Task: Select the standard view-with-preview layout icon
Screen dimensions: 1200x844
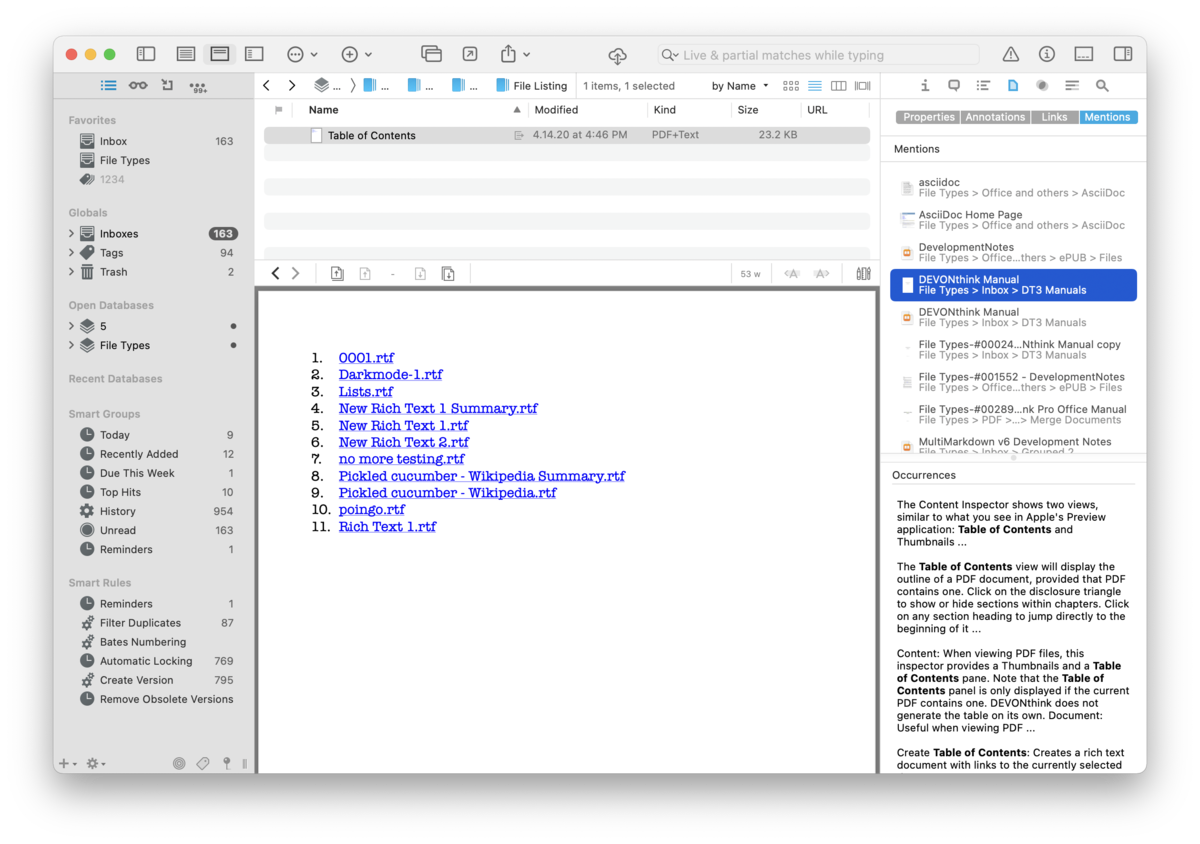Action: point(220,54)
